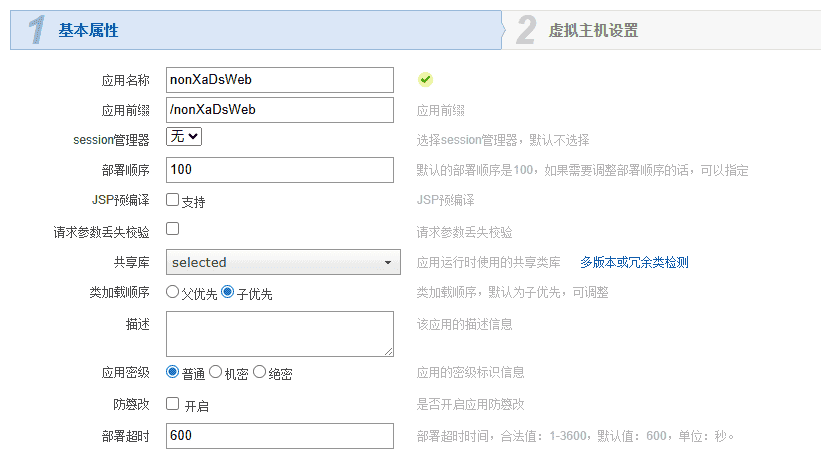Open the session管理器 dropdown
The height and width of the screenshot is (459, 821).
(185, 135)
